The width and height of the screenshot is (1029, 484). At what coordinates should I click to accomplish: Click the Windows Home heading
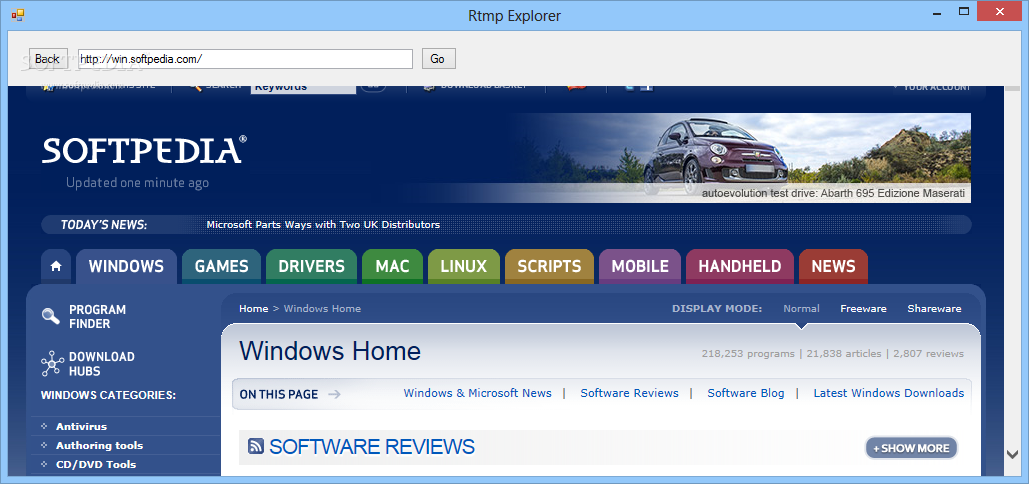329,351
